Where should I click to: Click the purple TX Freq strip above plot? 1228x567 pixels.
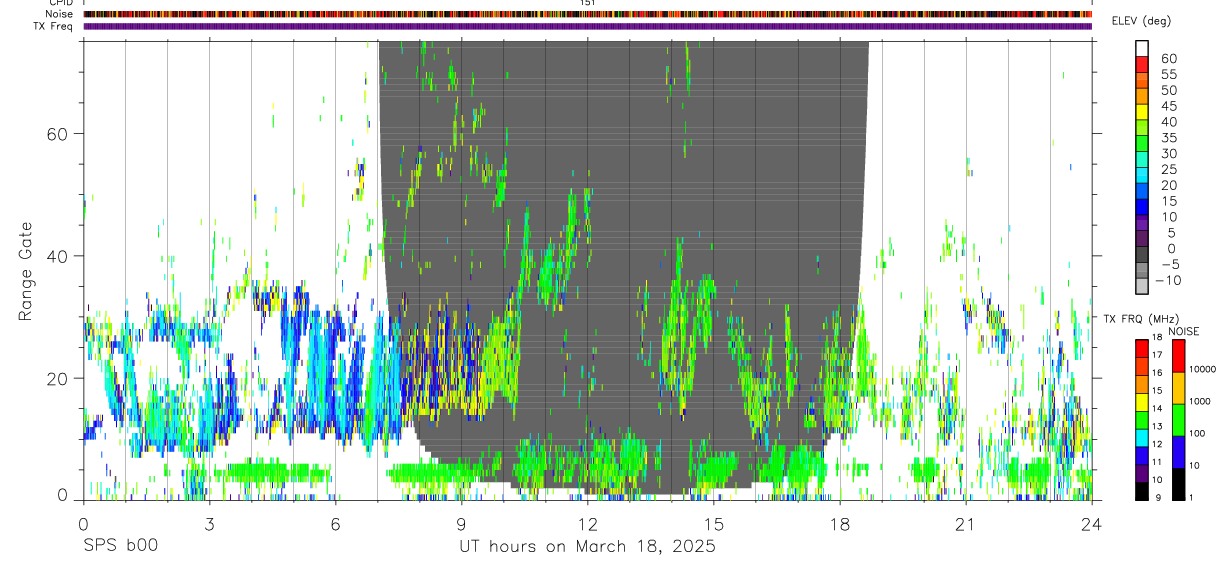point(588,26)
